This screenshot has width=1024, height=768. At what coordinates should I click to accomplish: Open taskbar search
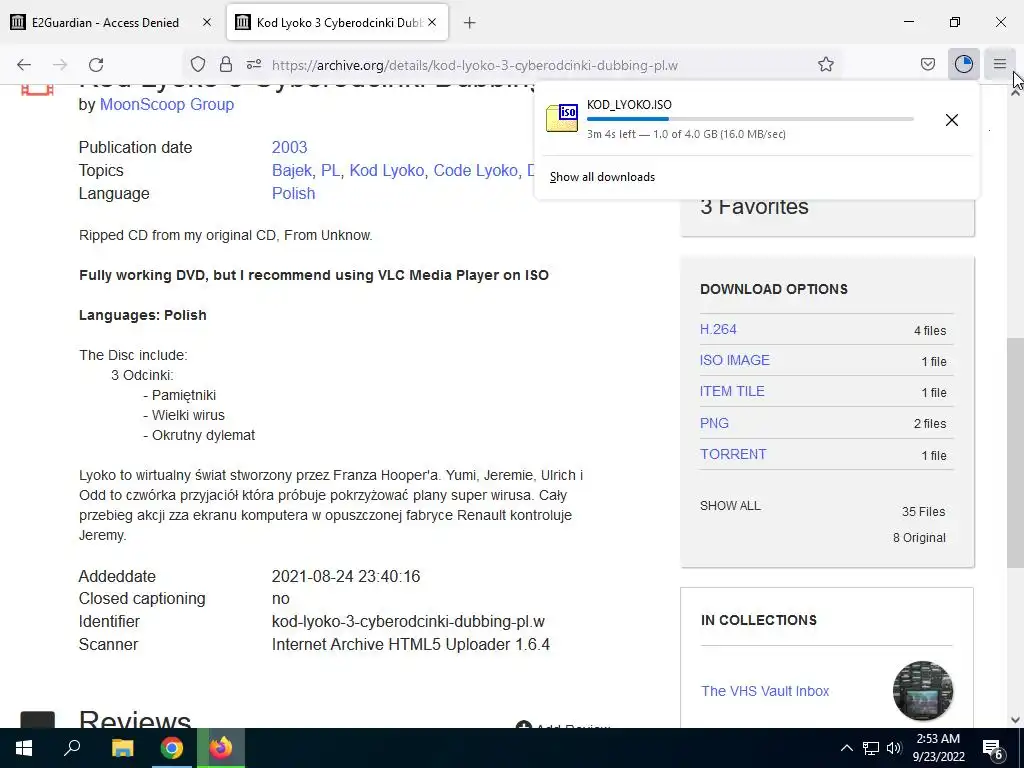point(72,748)
